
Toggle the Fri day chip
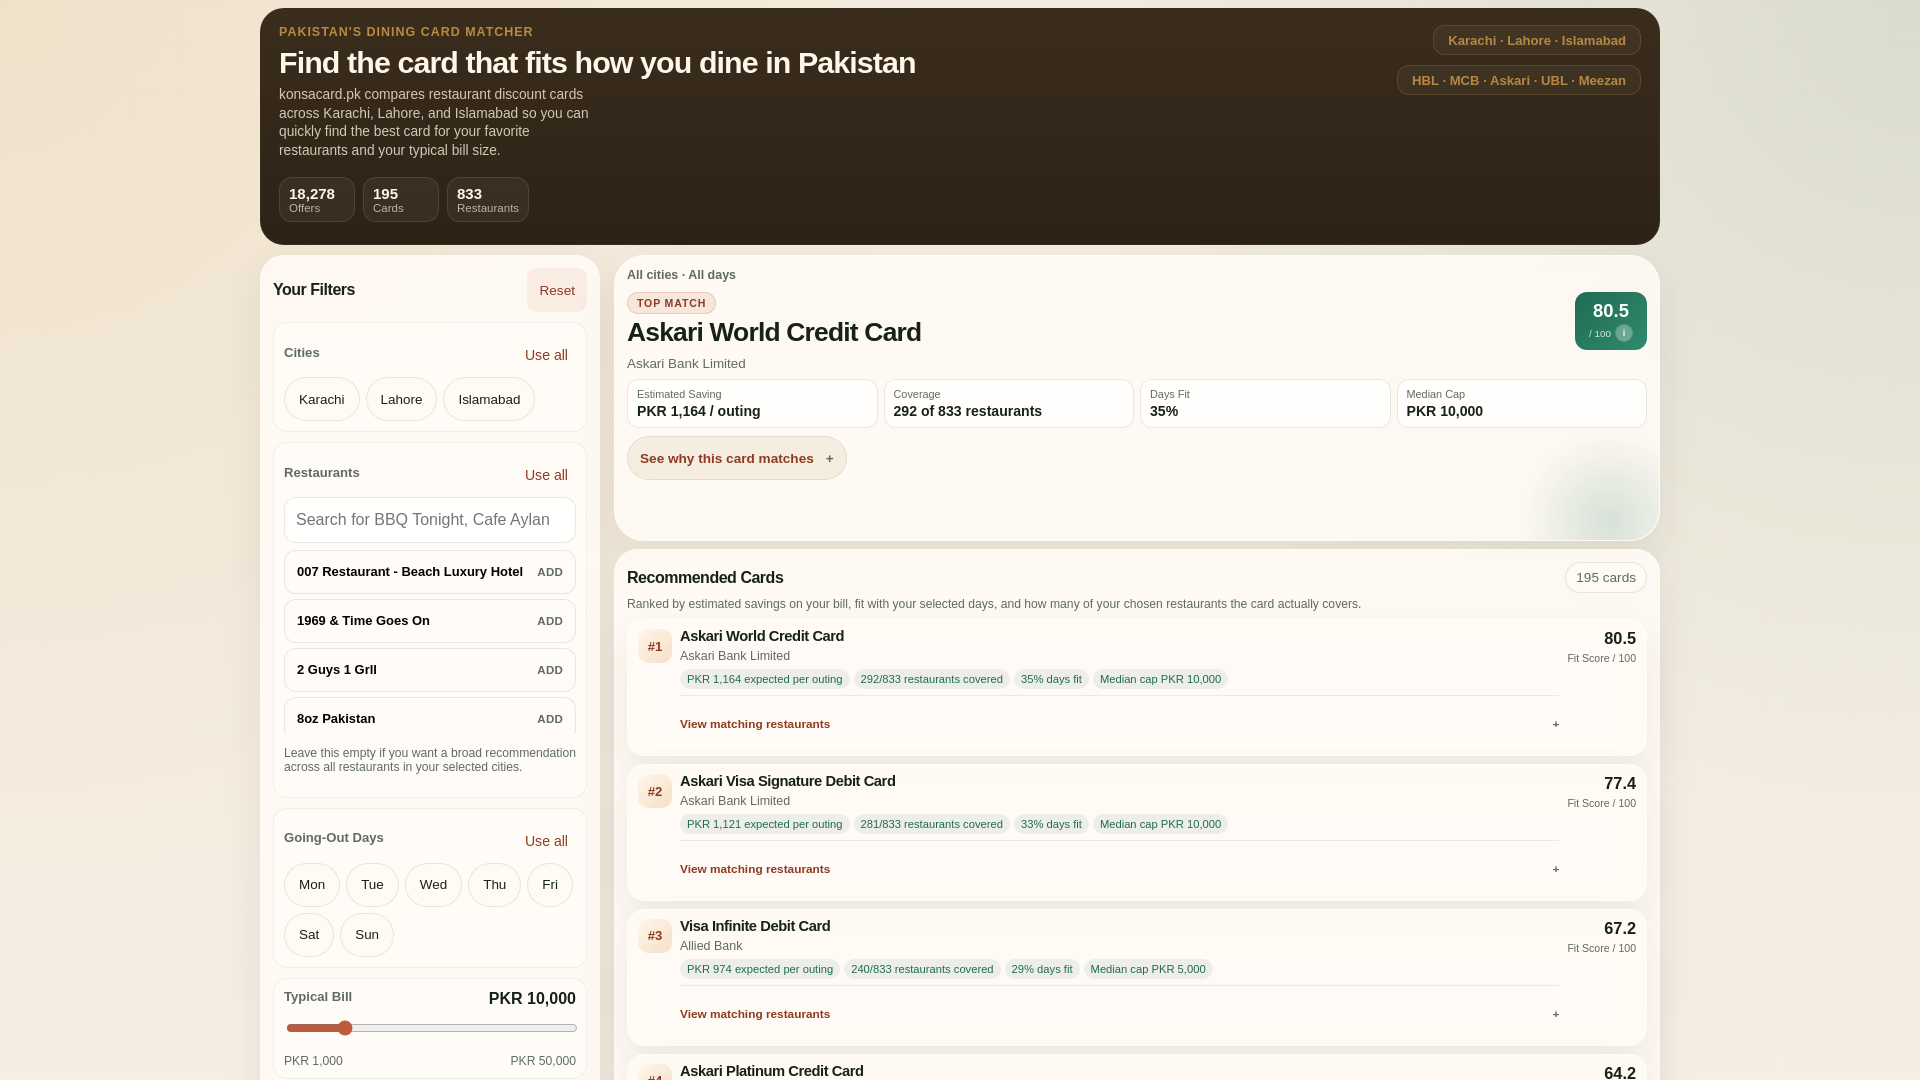tap(550, 885)
